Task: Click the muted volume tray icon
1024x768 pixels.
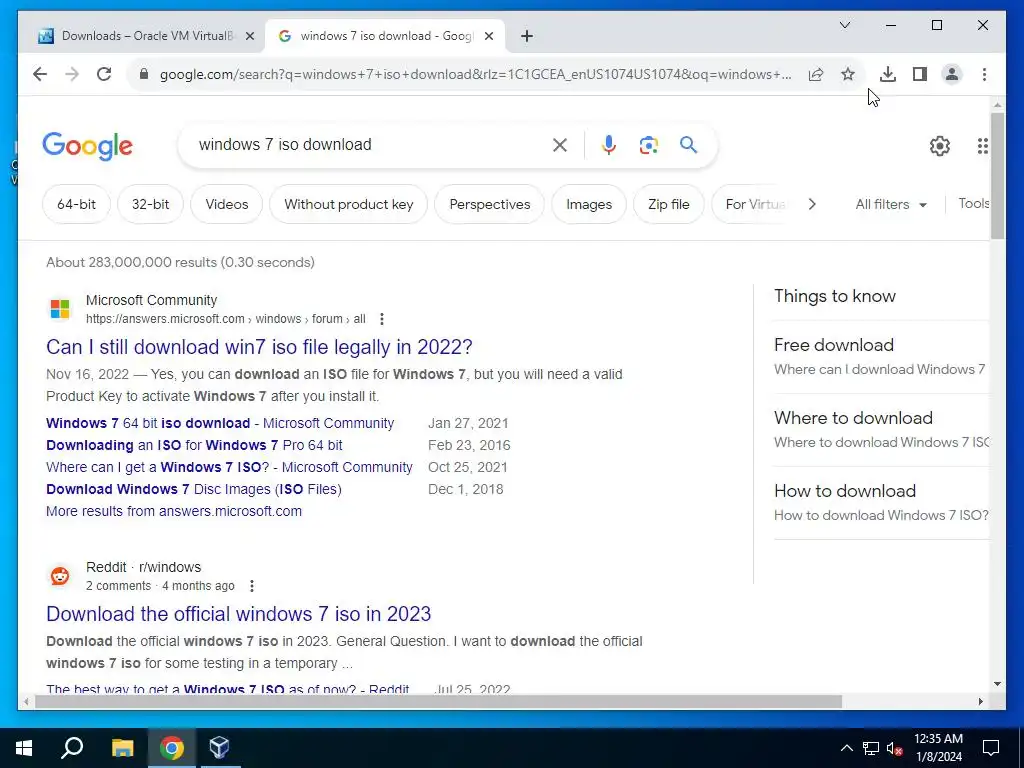Action: [x=894, y=748]
